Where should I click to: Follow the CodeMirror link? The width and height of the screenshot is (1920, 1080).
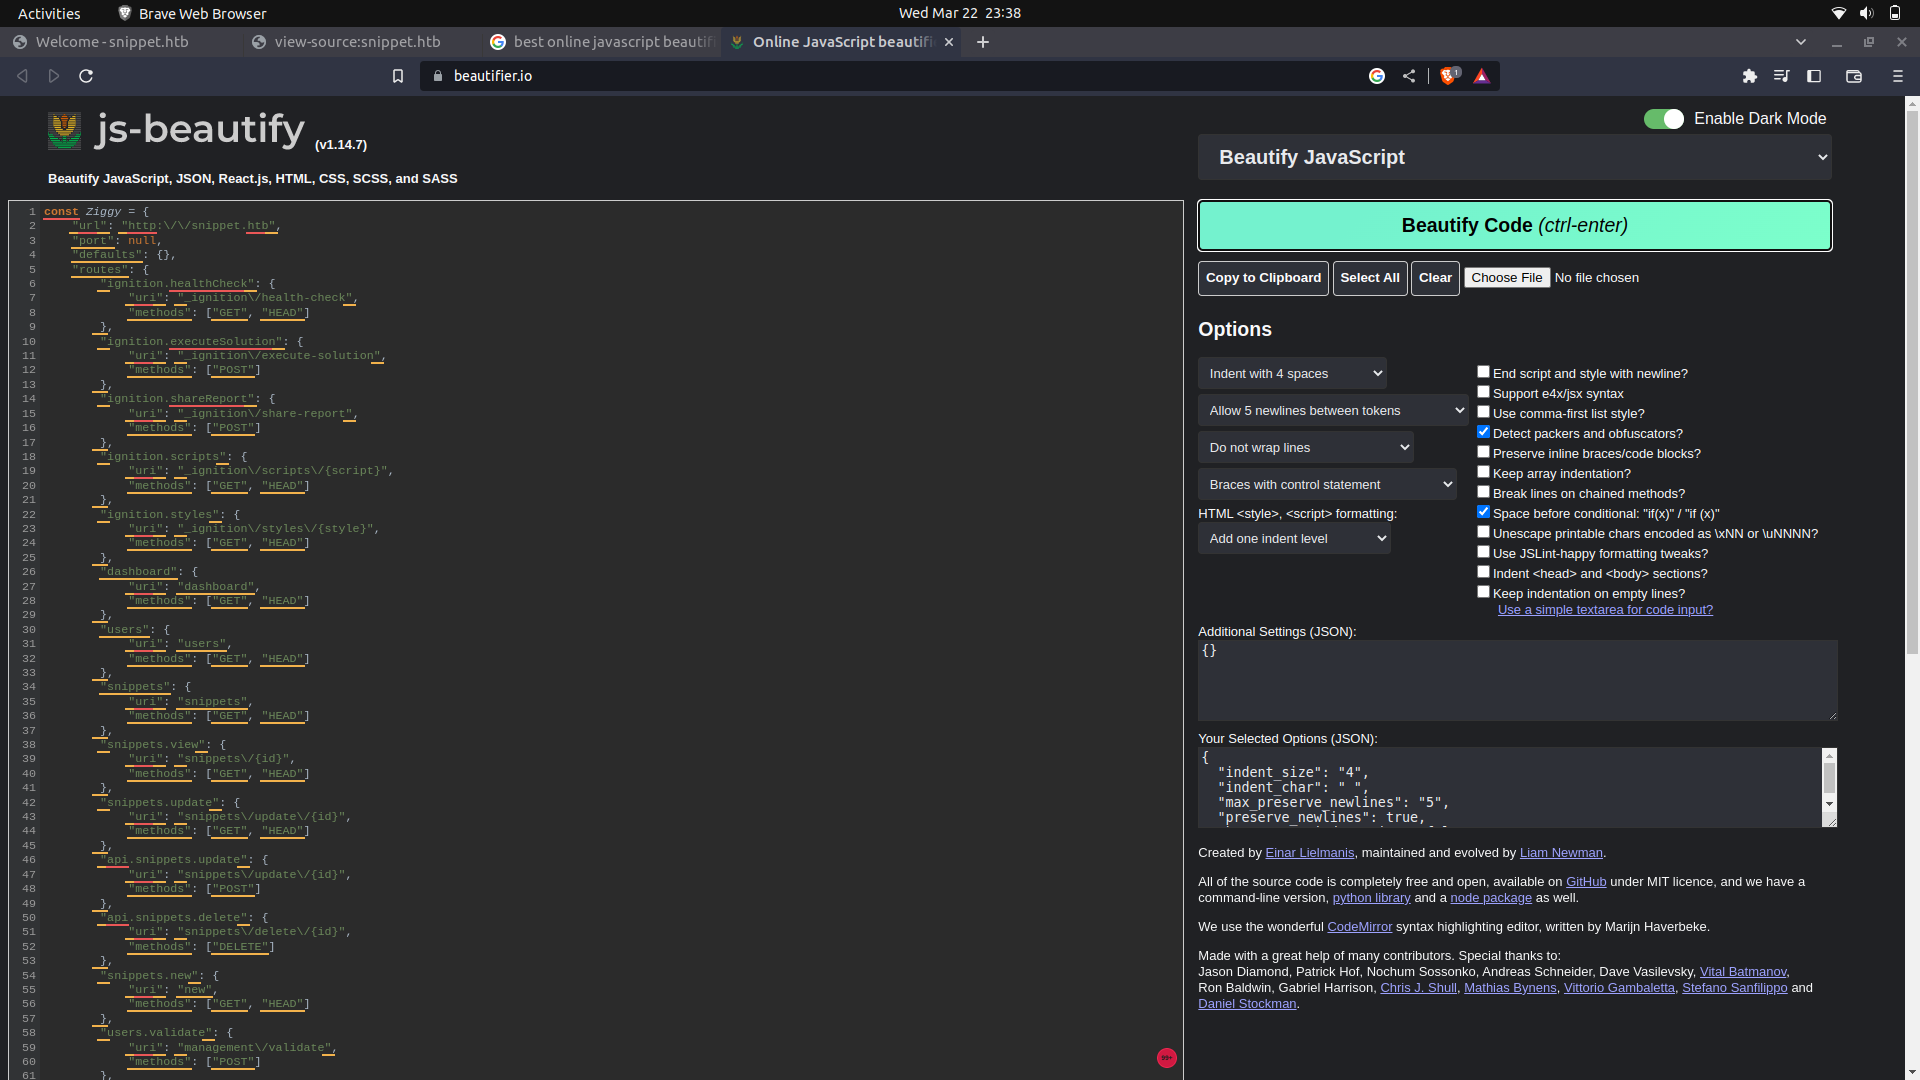click(x=1358, y=926)
